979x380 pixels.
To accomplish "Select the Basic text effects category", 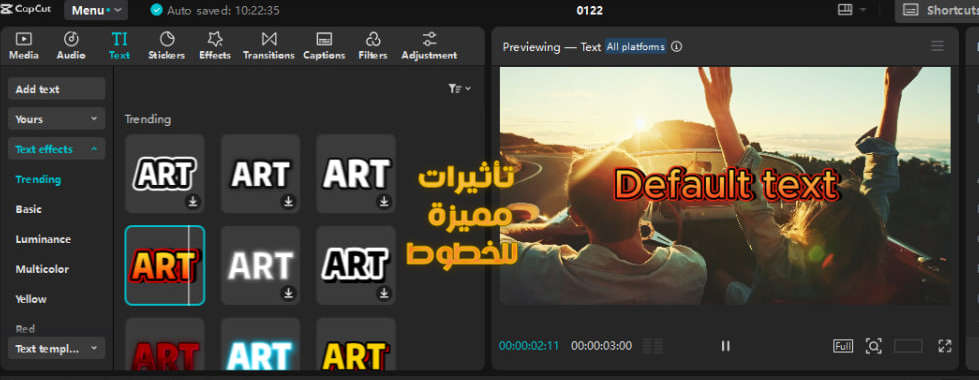I will coord(29,209).
